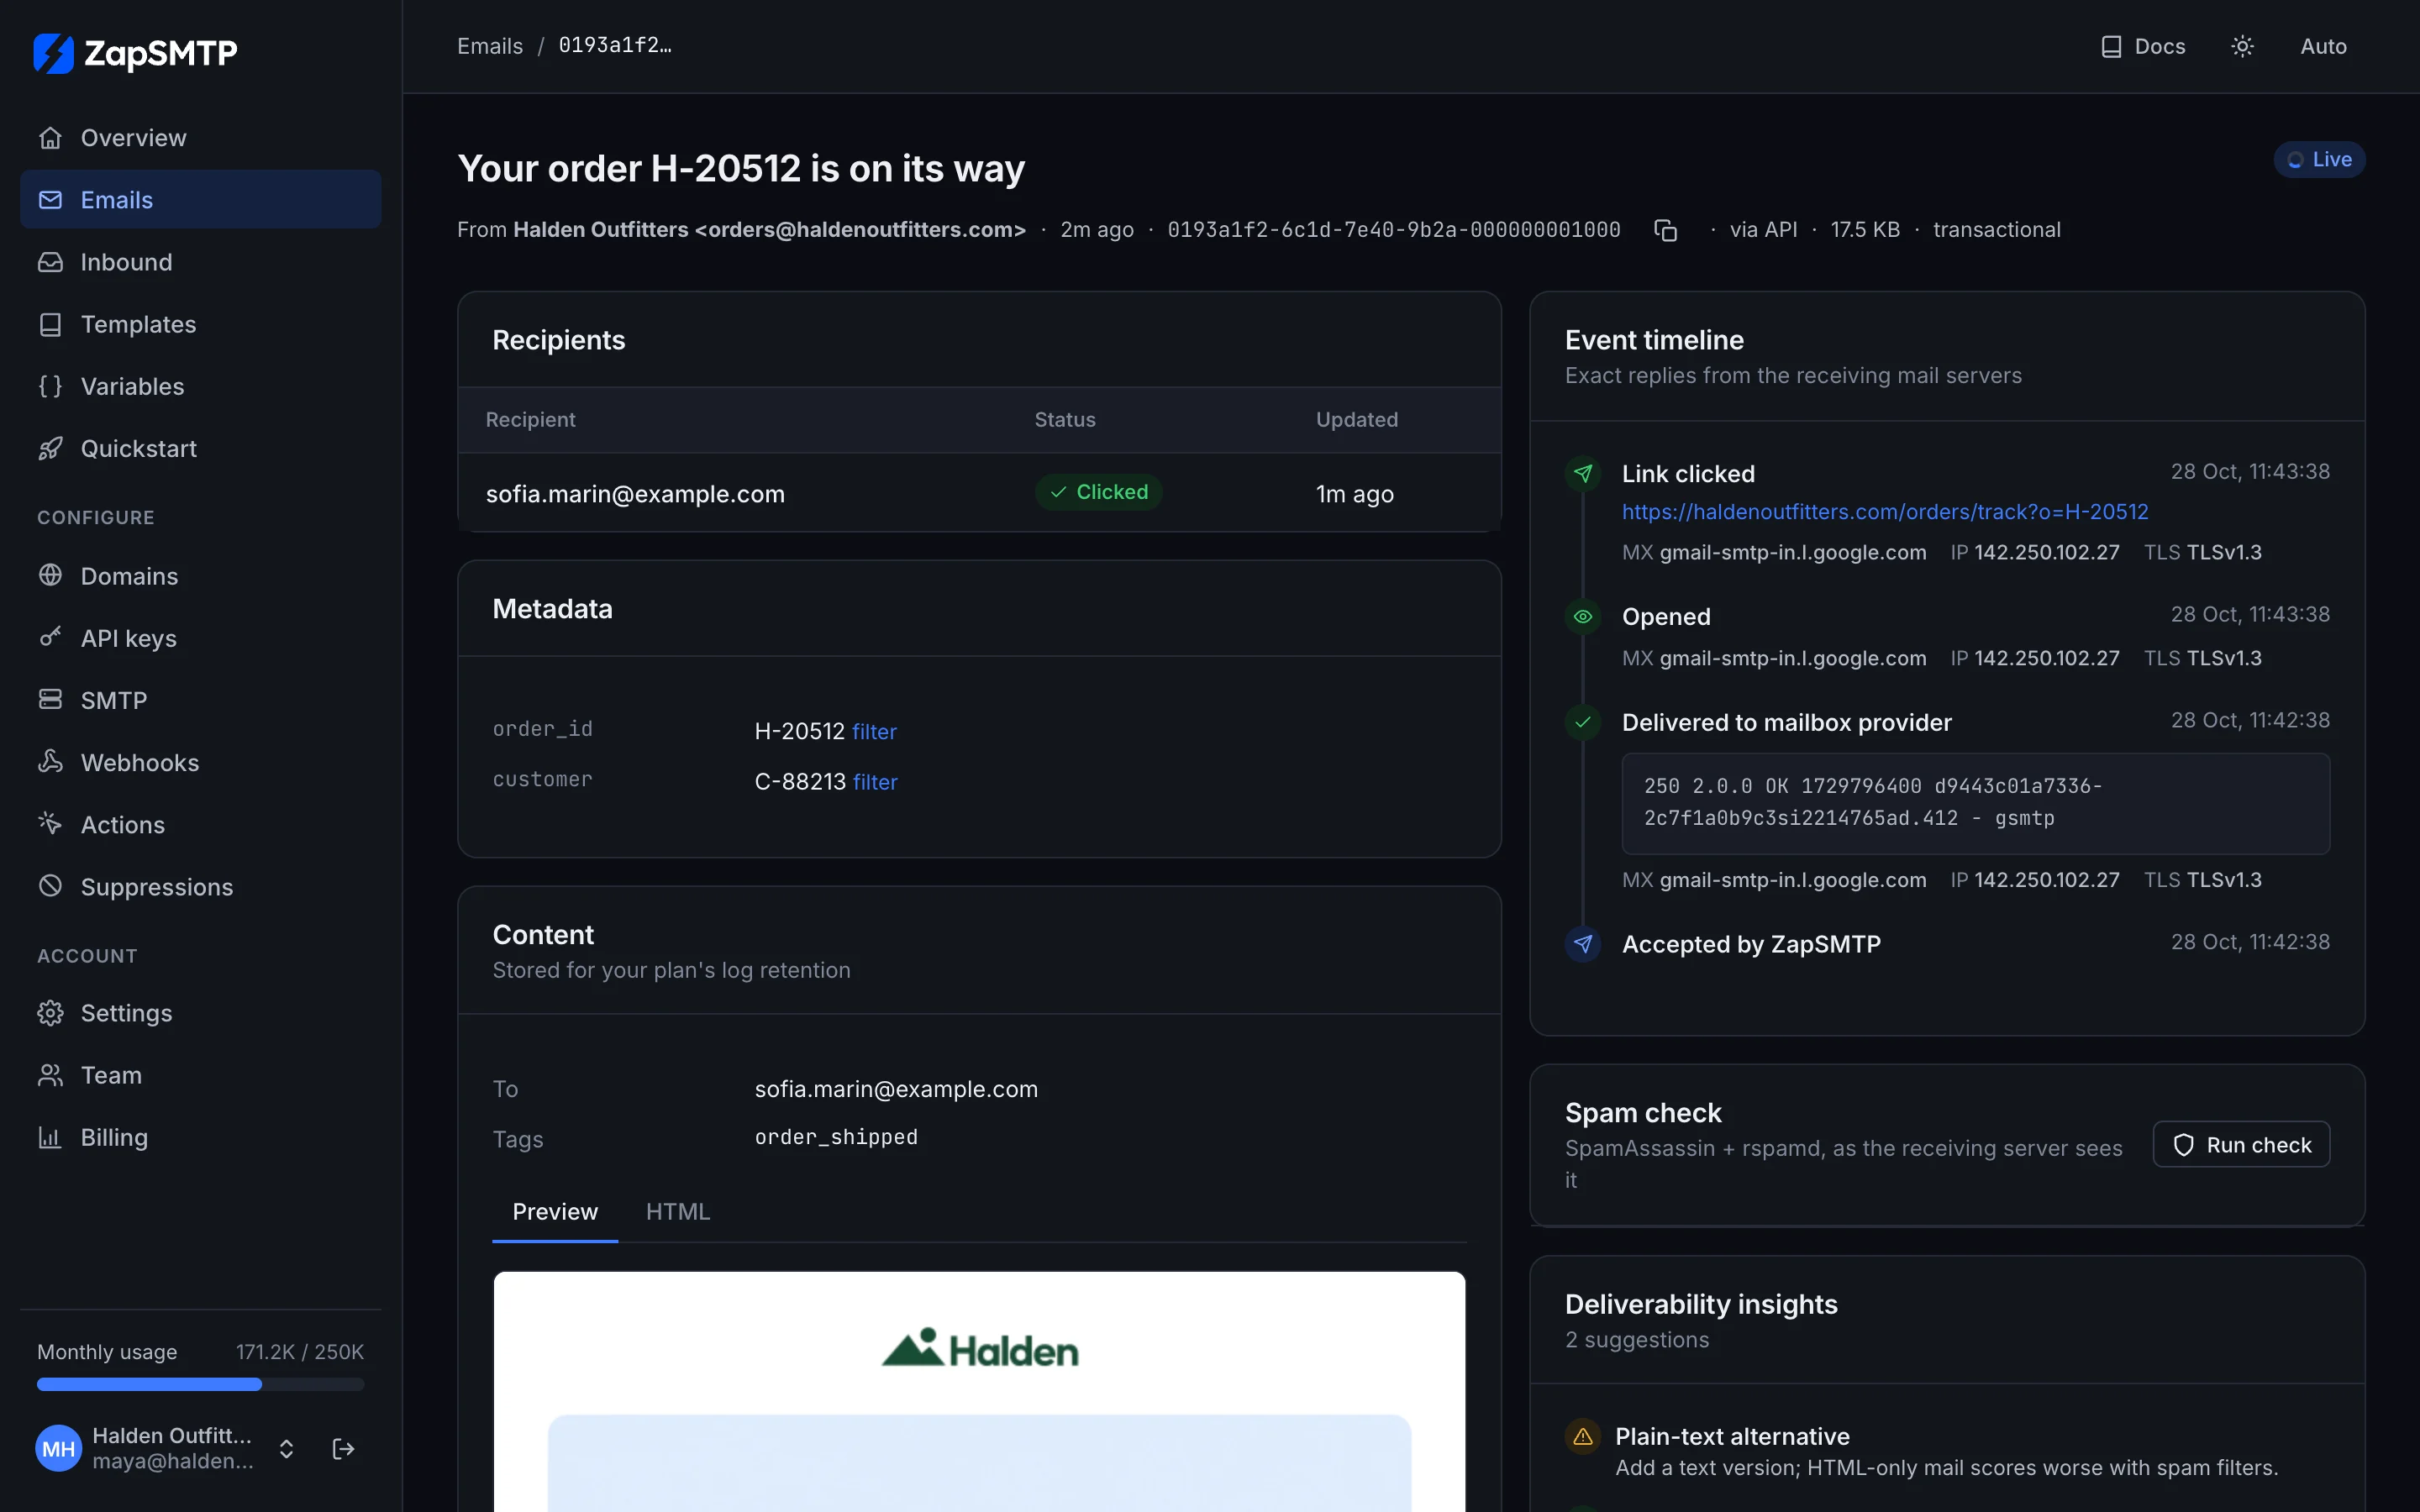Screen dimensions: 2420x1512
Task: Click Accepted by ZapSMTP event
Action: [x=1751, y=944]
